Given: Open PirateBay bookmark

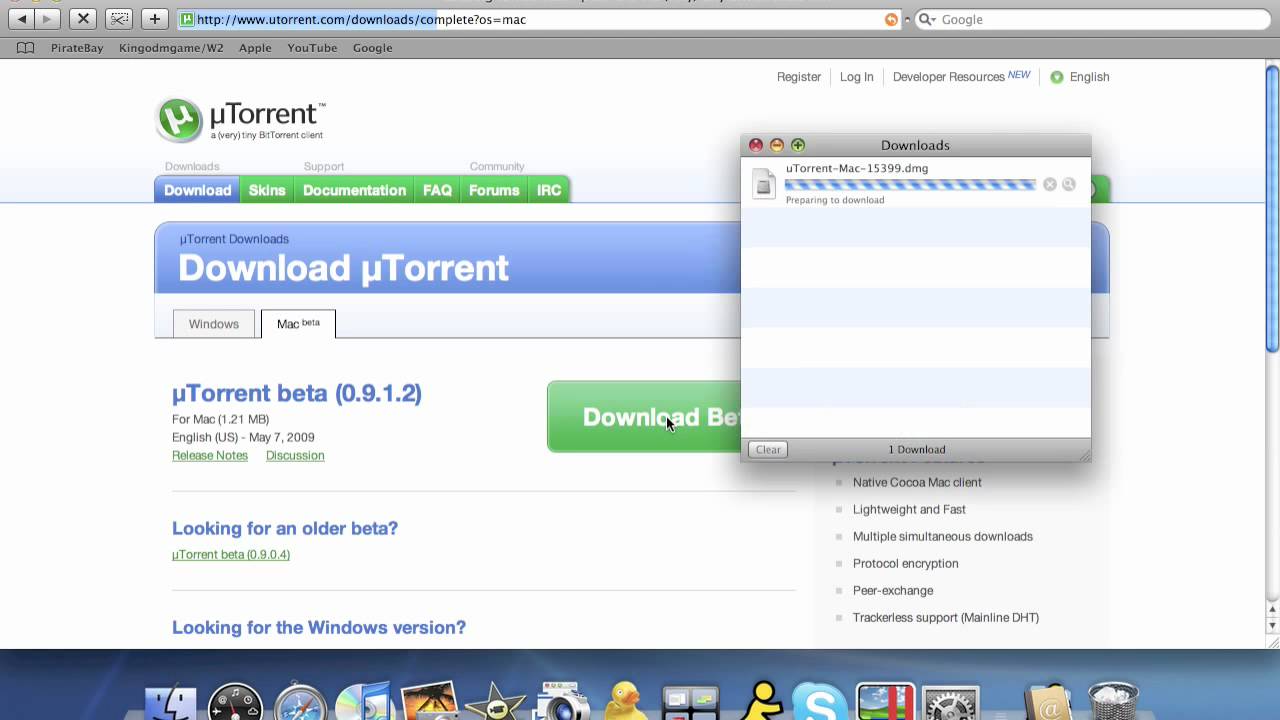Looking at the screenshot, I should pos(77,48).
